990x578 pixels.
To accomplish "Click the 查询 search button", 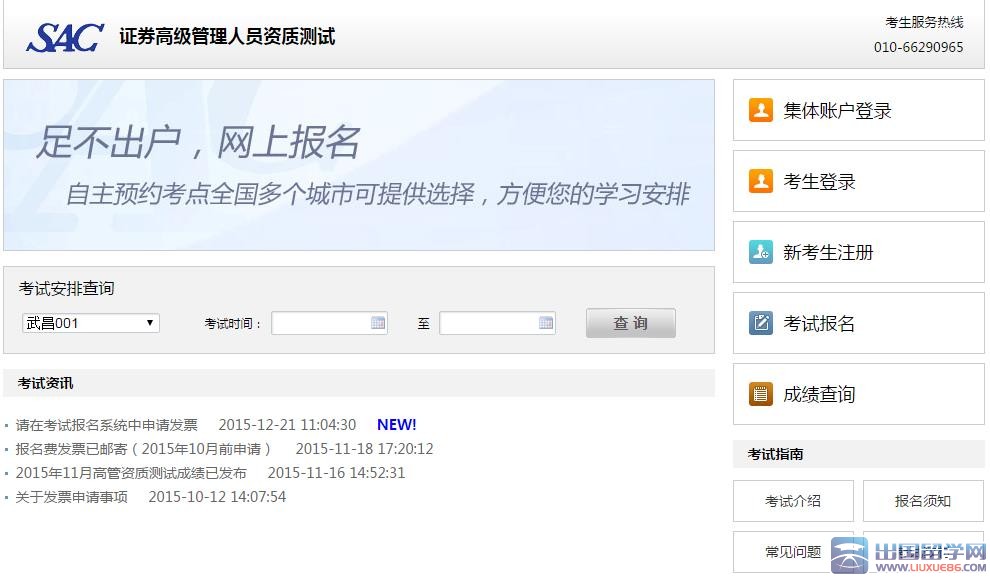I will click(x=630, y=322).
